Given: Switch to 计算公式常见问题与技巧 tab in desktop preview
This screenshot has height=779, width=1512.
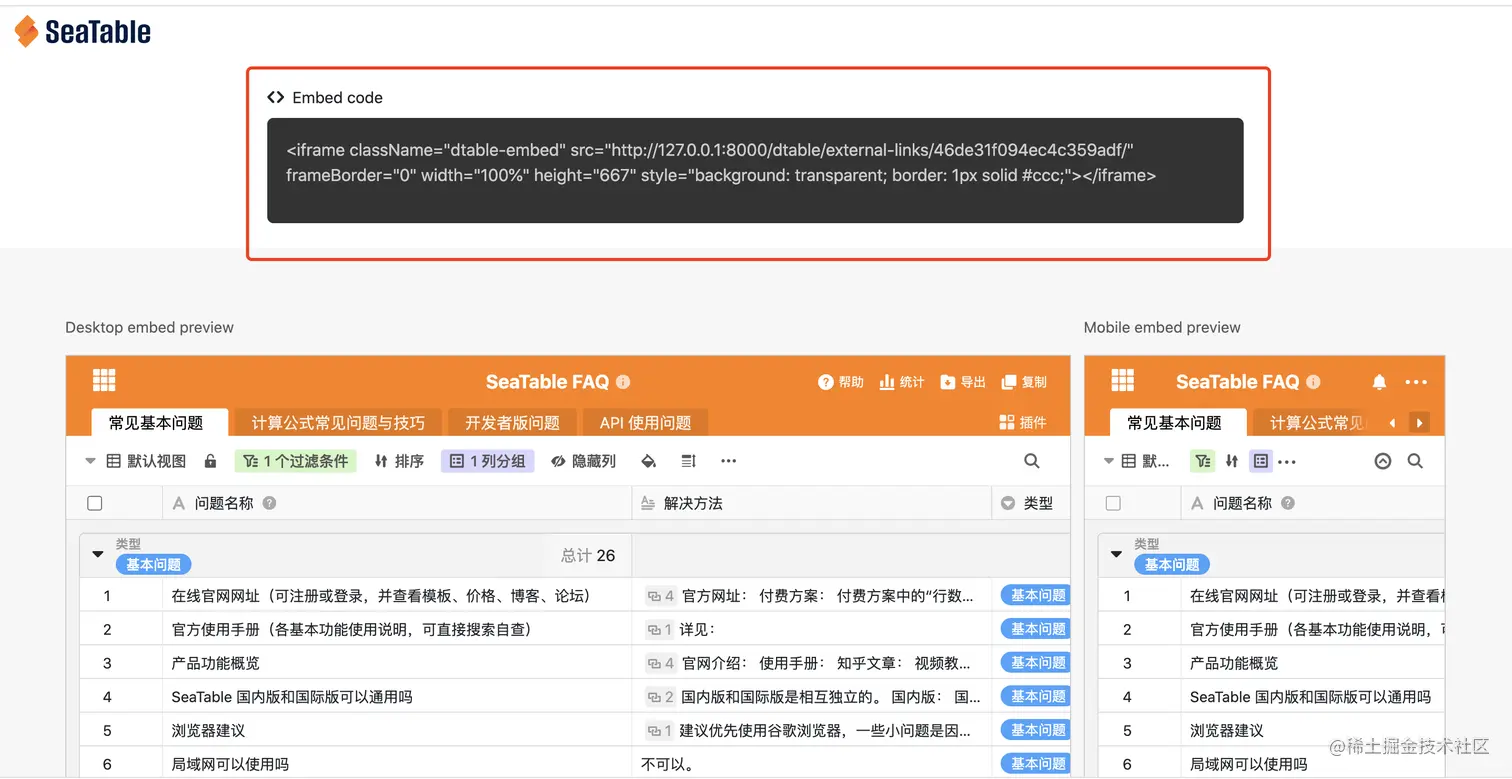Looking at the screenshot, I should pyautogui.click(x=338, y=422).
